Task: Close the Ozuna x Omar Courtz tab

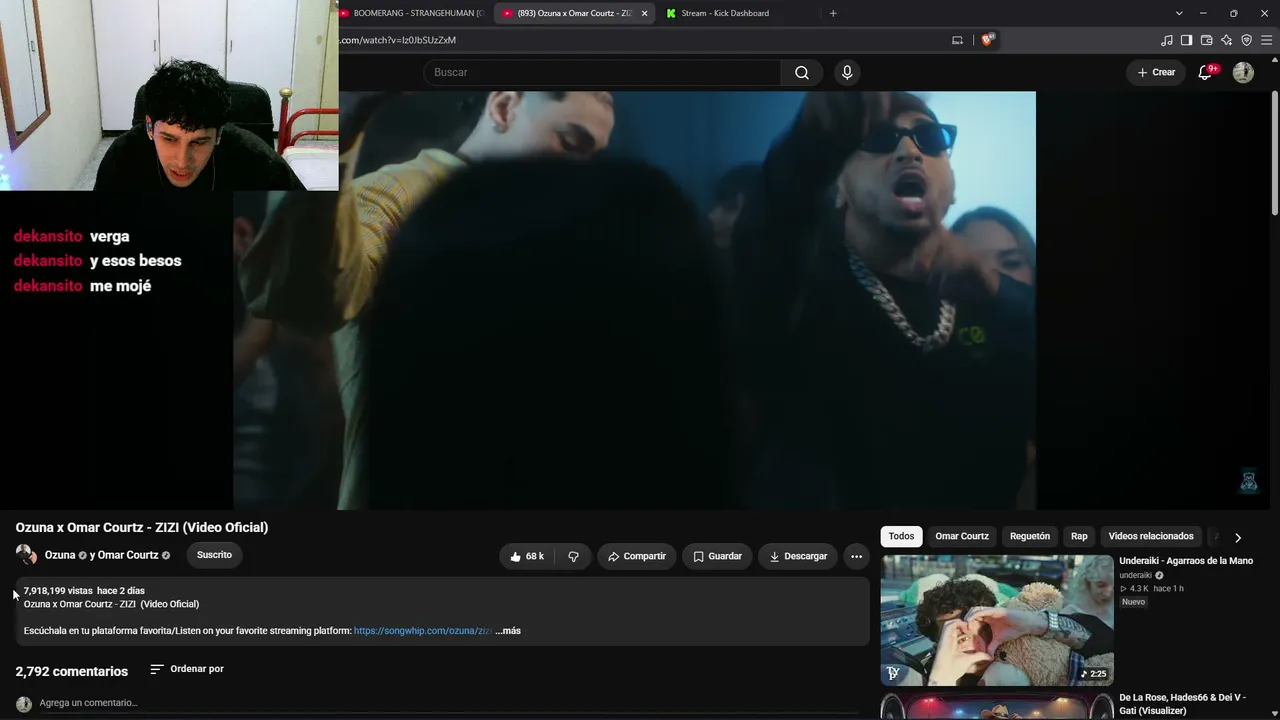Action: coord(644,13)
